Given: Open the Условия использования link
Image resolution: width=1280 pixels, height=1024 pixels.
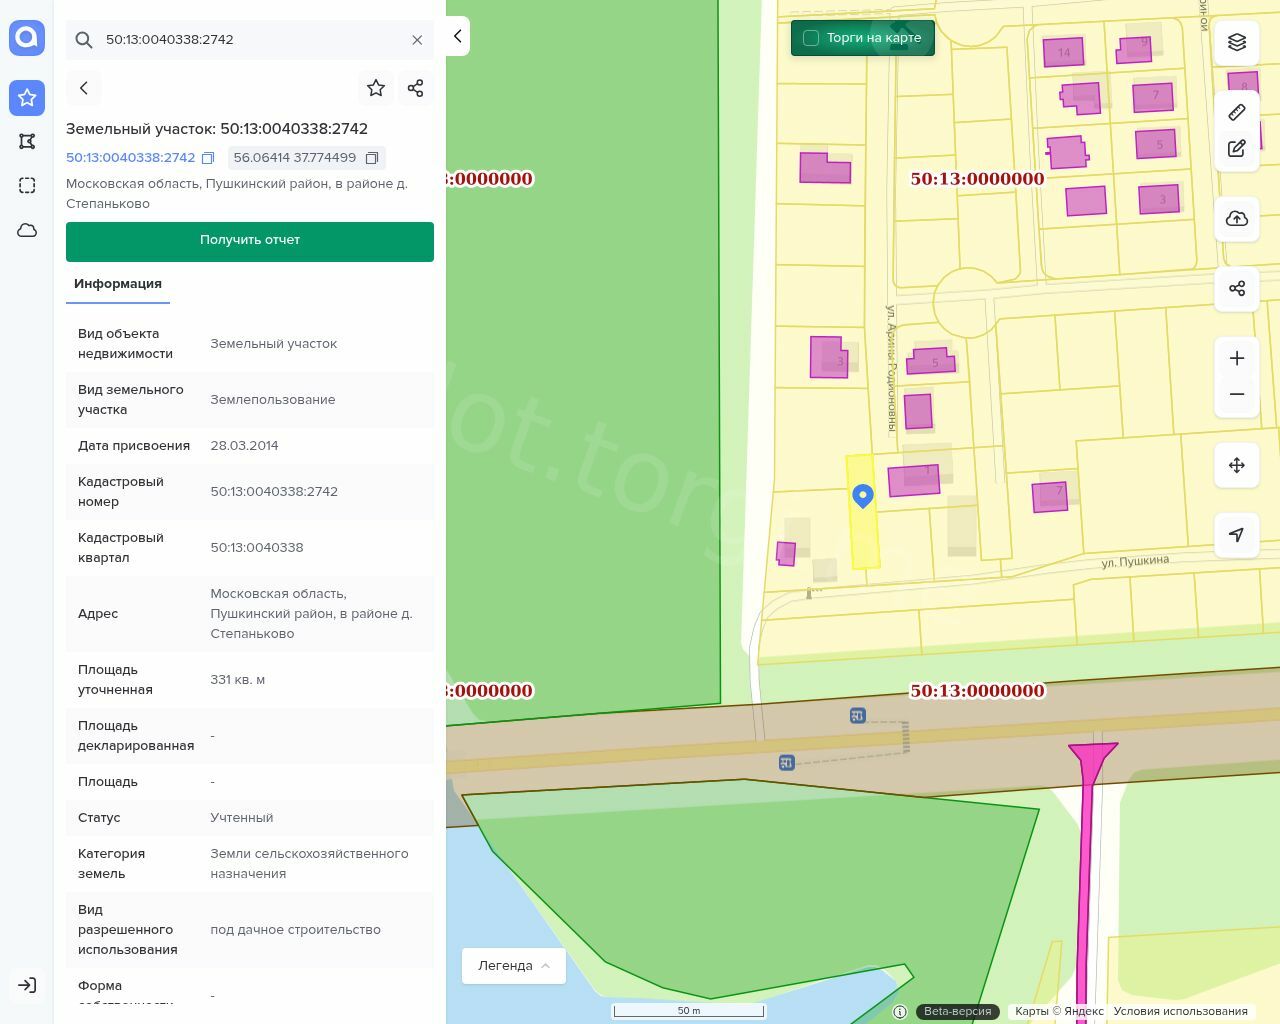Looking at the screenshot, I should tap(1180, 1011).
